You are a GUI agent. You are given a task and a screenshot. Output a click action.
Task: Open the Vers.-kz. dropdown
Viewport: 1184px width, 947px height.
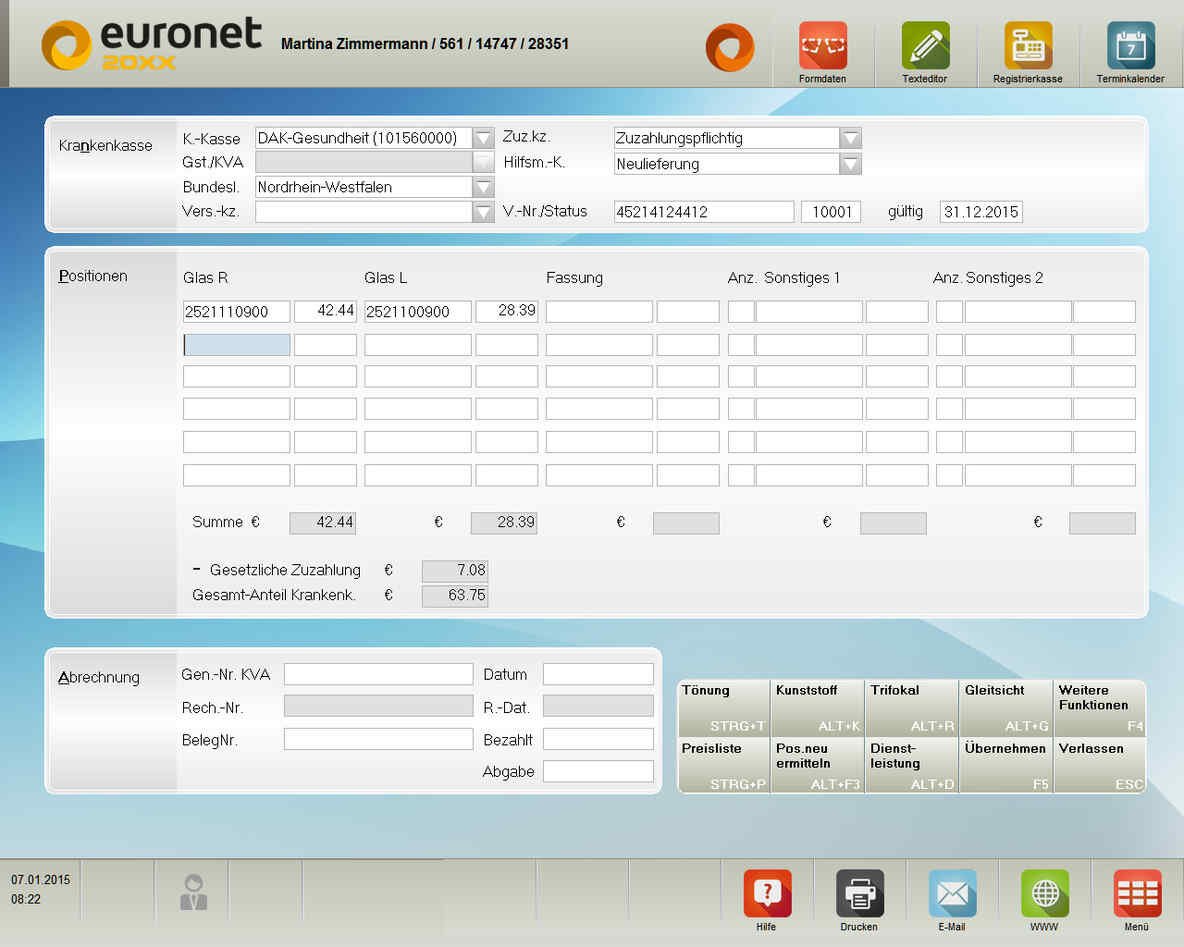[483, 212]
